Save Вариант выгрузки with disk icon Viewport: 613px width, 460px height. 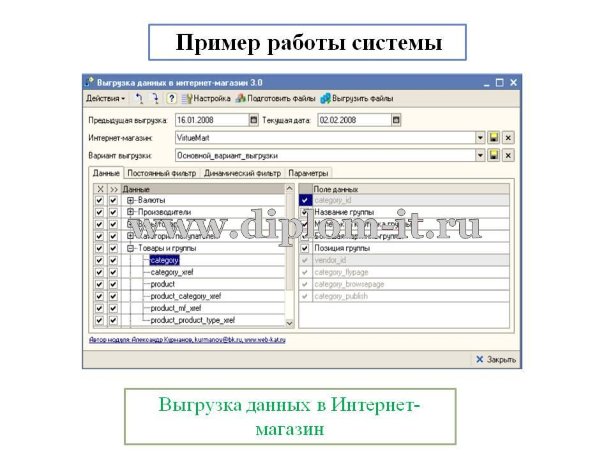pyautogui.click(x=494, y=156)
